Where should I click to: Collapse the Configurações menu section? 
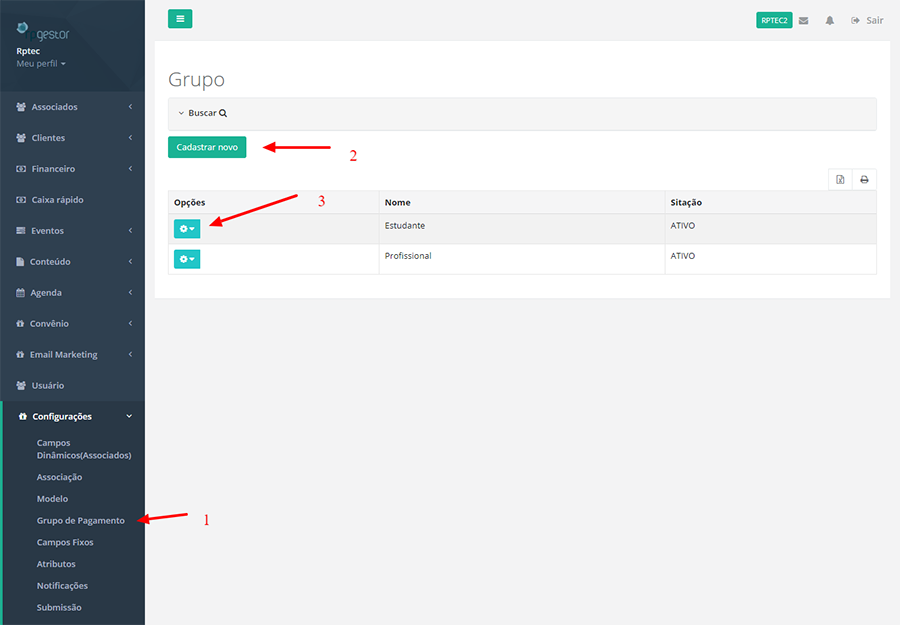pyautogui.click(x=62, y=416)
